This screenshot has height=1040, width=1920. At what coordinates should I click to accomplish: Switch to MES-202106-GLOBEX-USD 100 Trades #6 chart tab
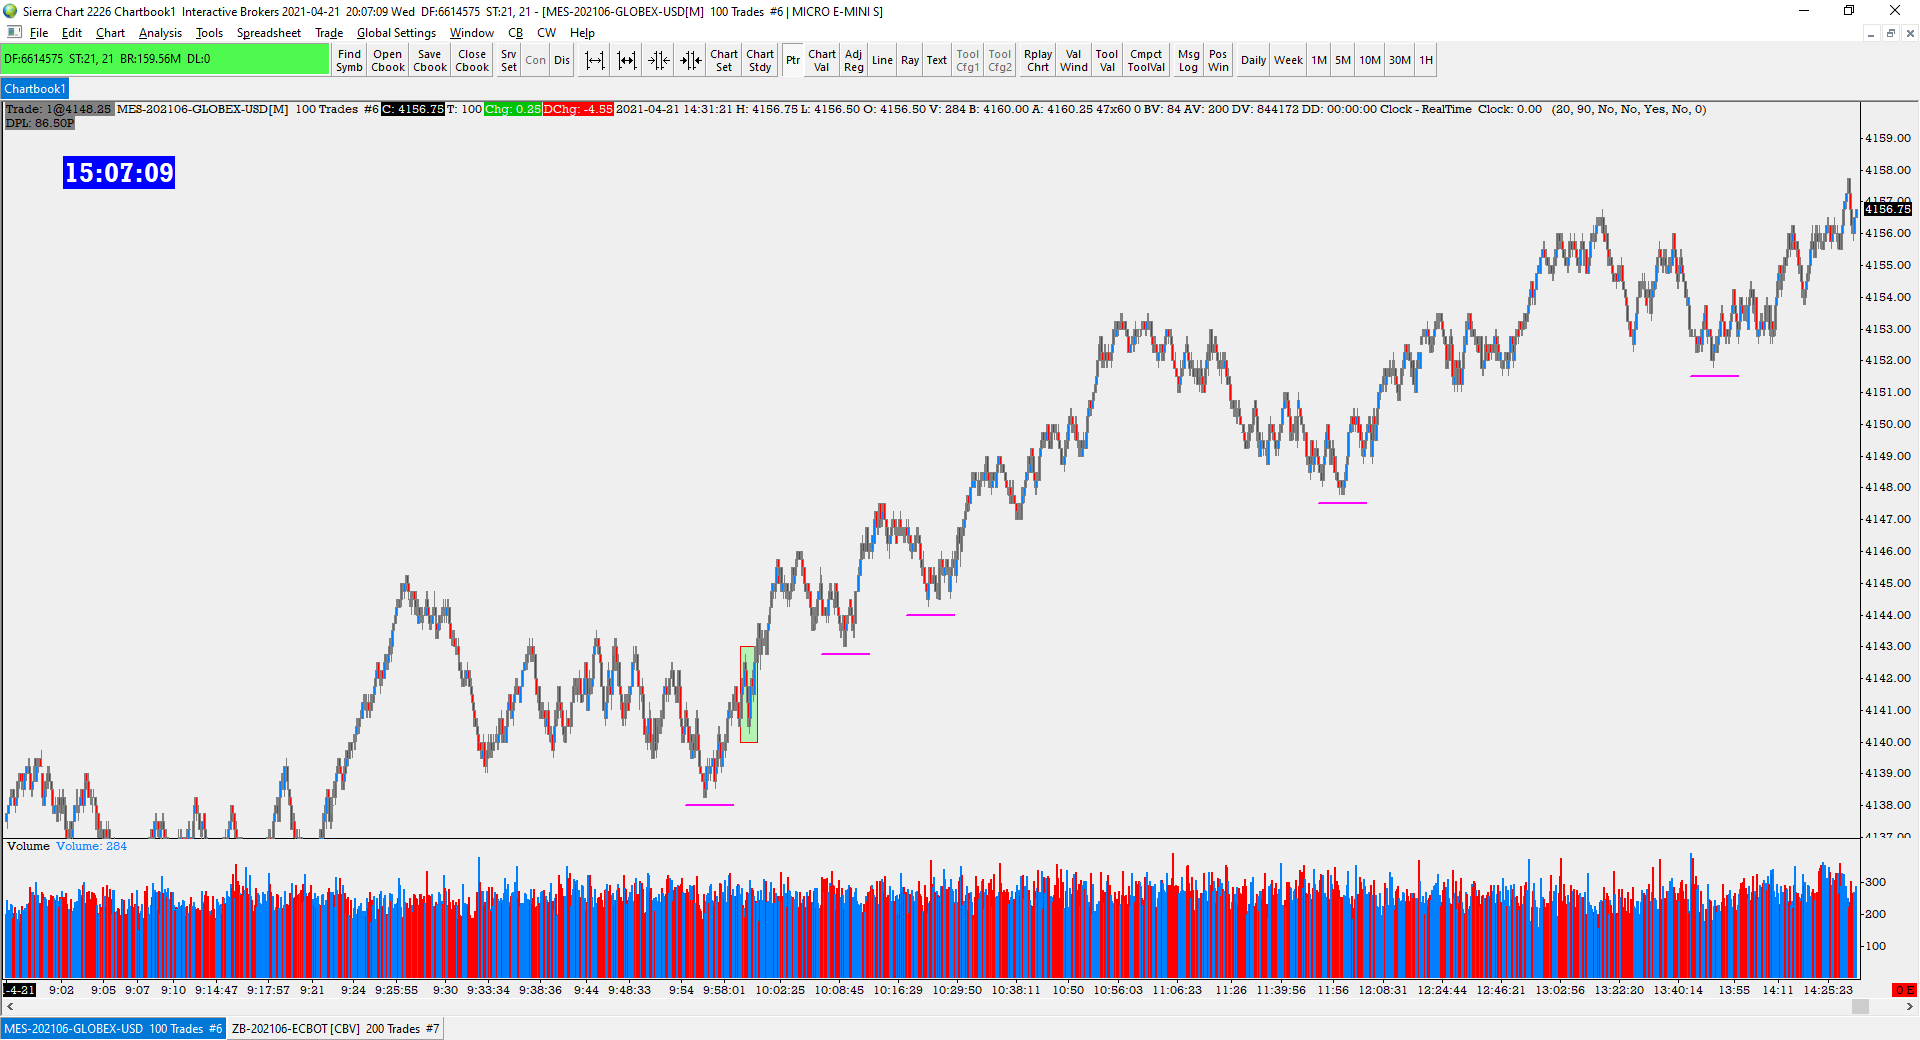113,1028
